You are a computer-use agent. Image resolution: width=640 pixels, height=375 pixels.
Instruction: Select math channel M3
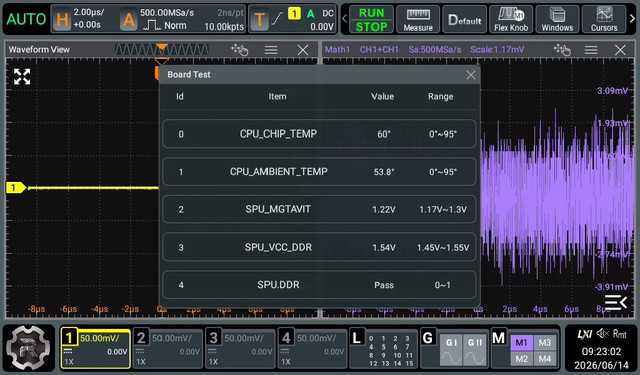pyautogui.click(x=545, y=343)
